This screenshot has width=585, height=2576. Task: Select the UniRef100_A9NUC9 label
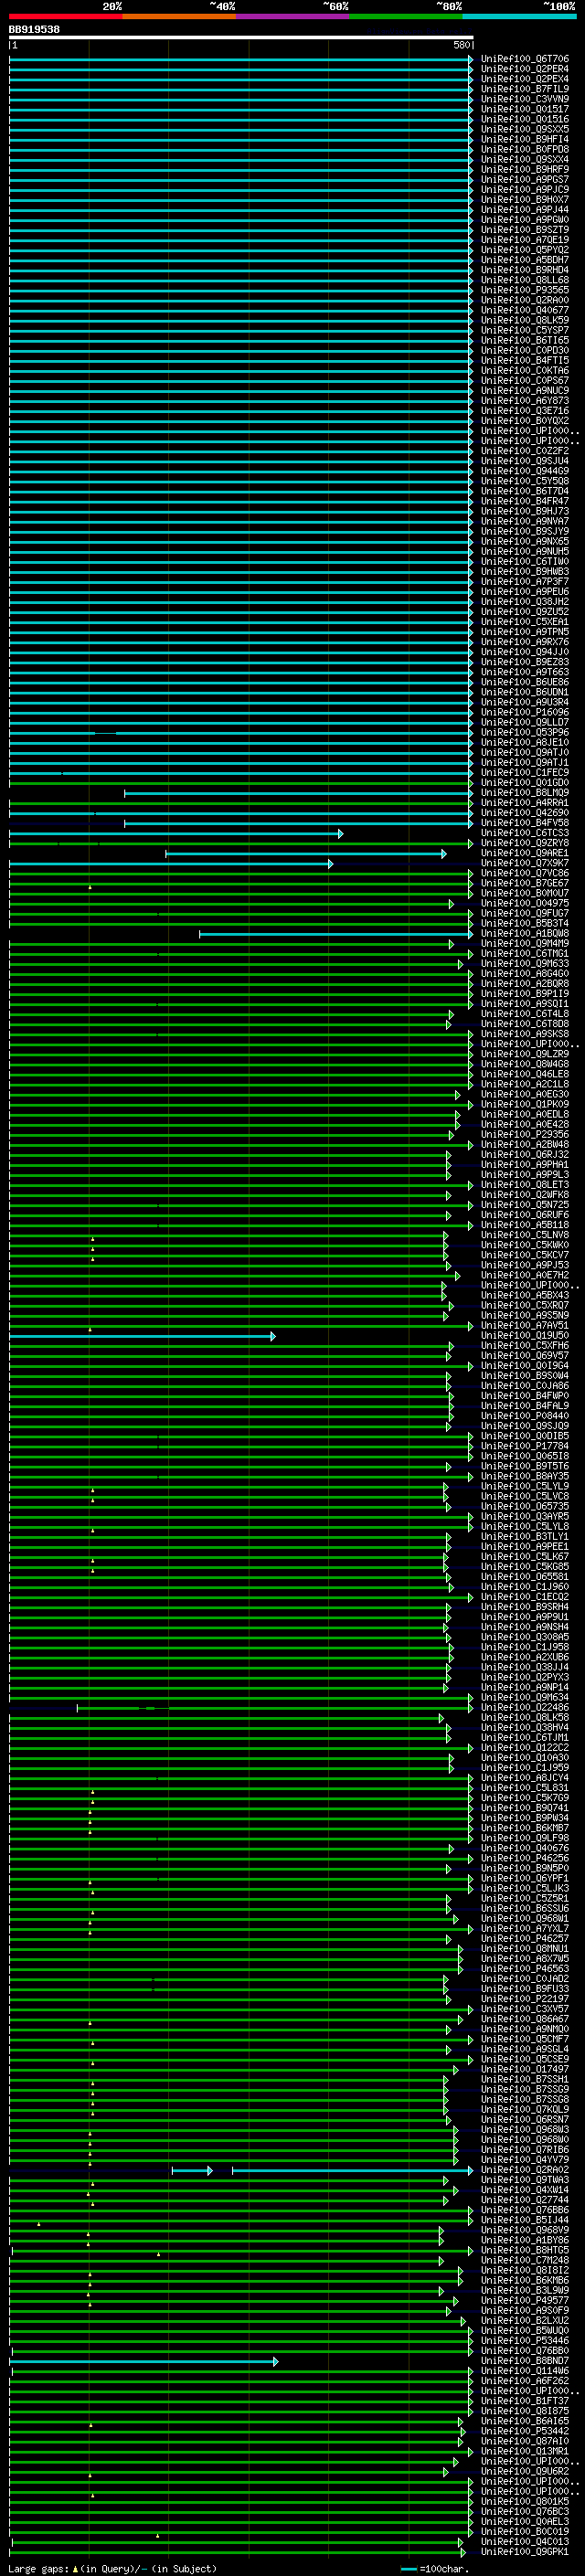pos(525,391)
